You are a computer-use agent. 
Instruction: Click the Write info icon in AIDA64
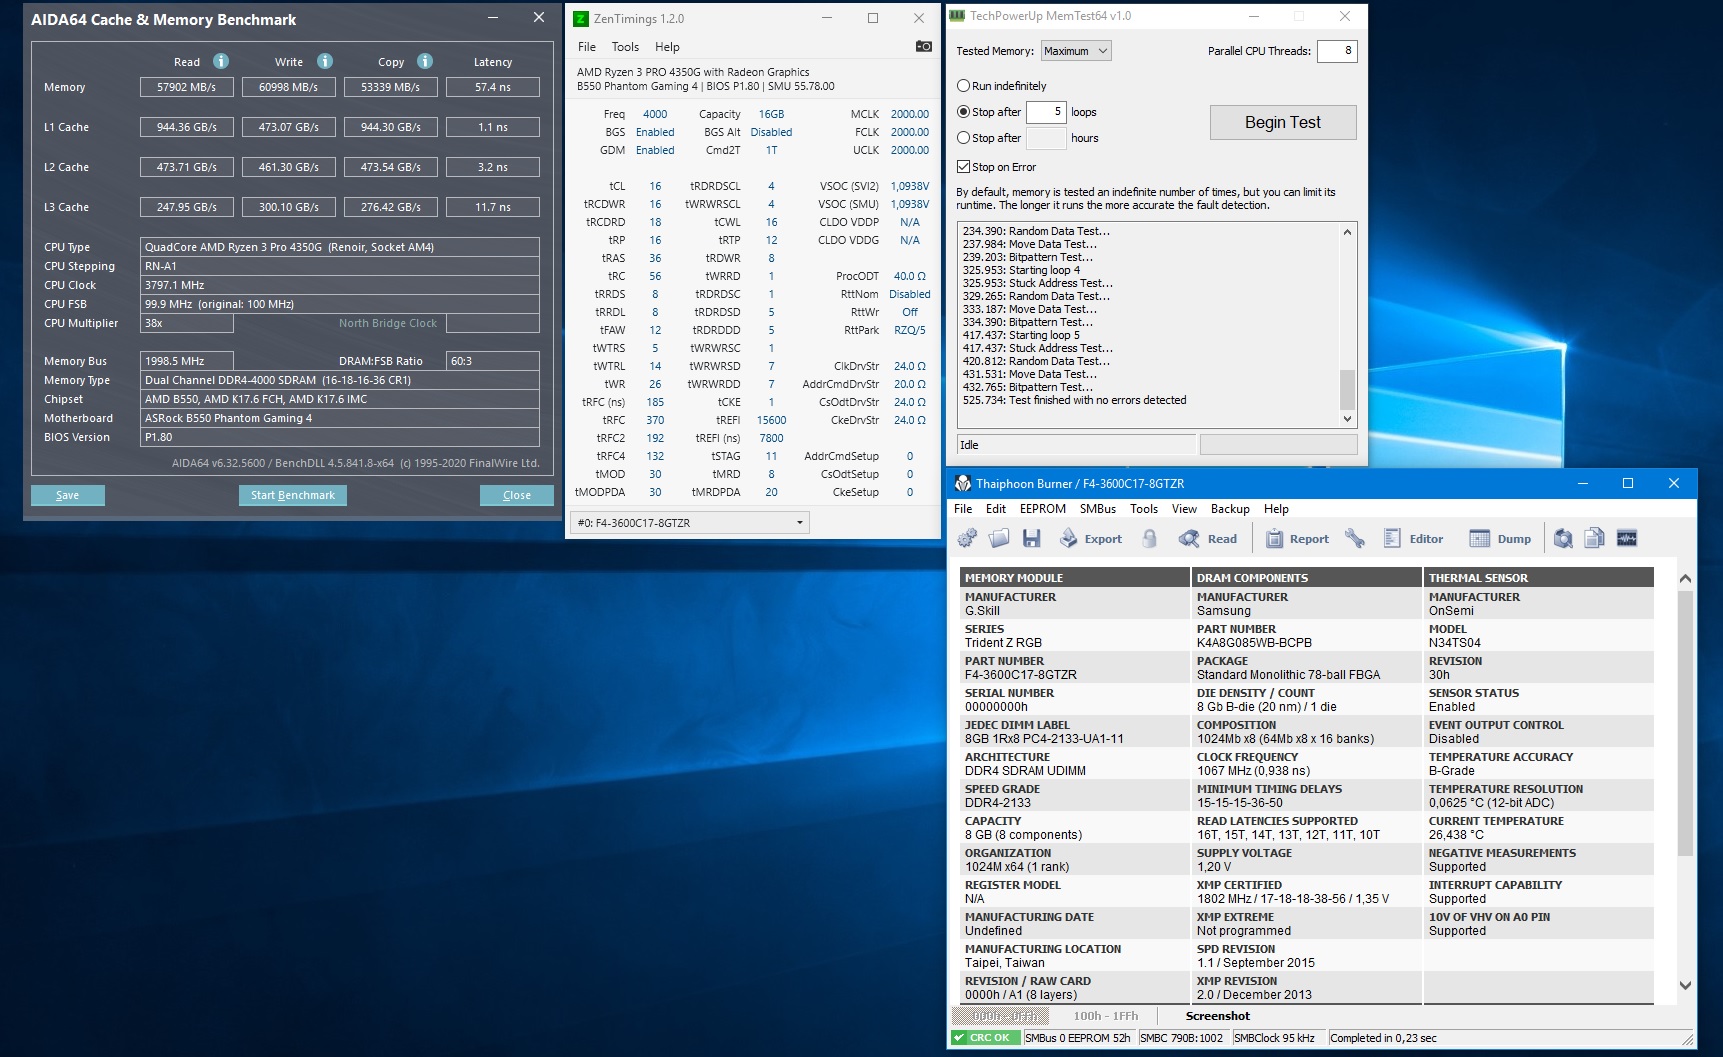pos(325,61)
